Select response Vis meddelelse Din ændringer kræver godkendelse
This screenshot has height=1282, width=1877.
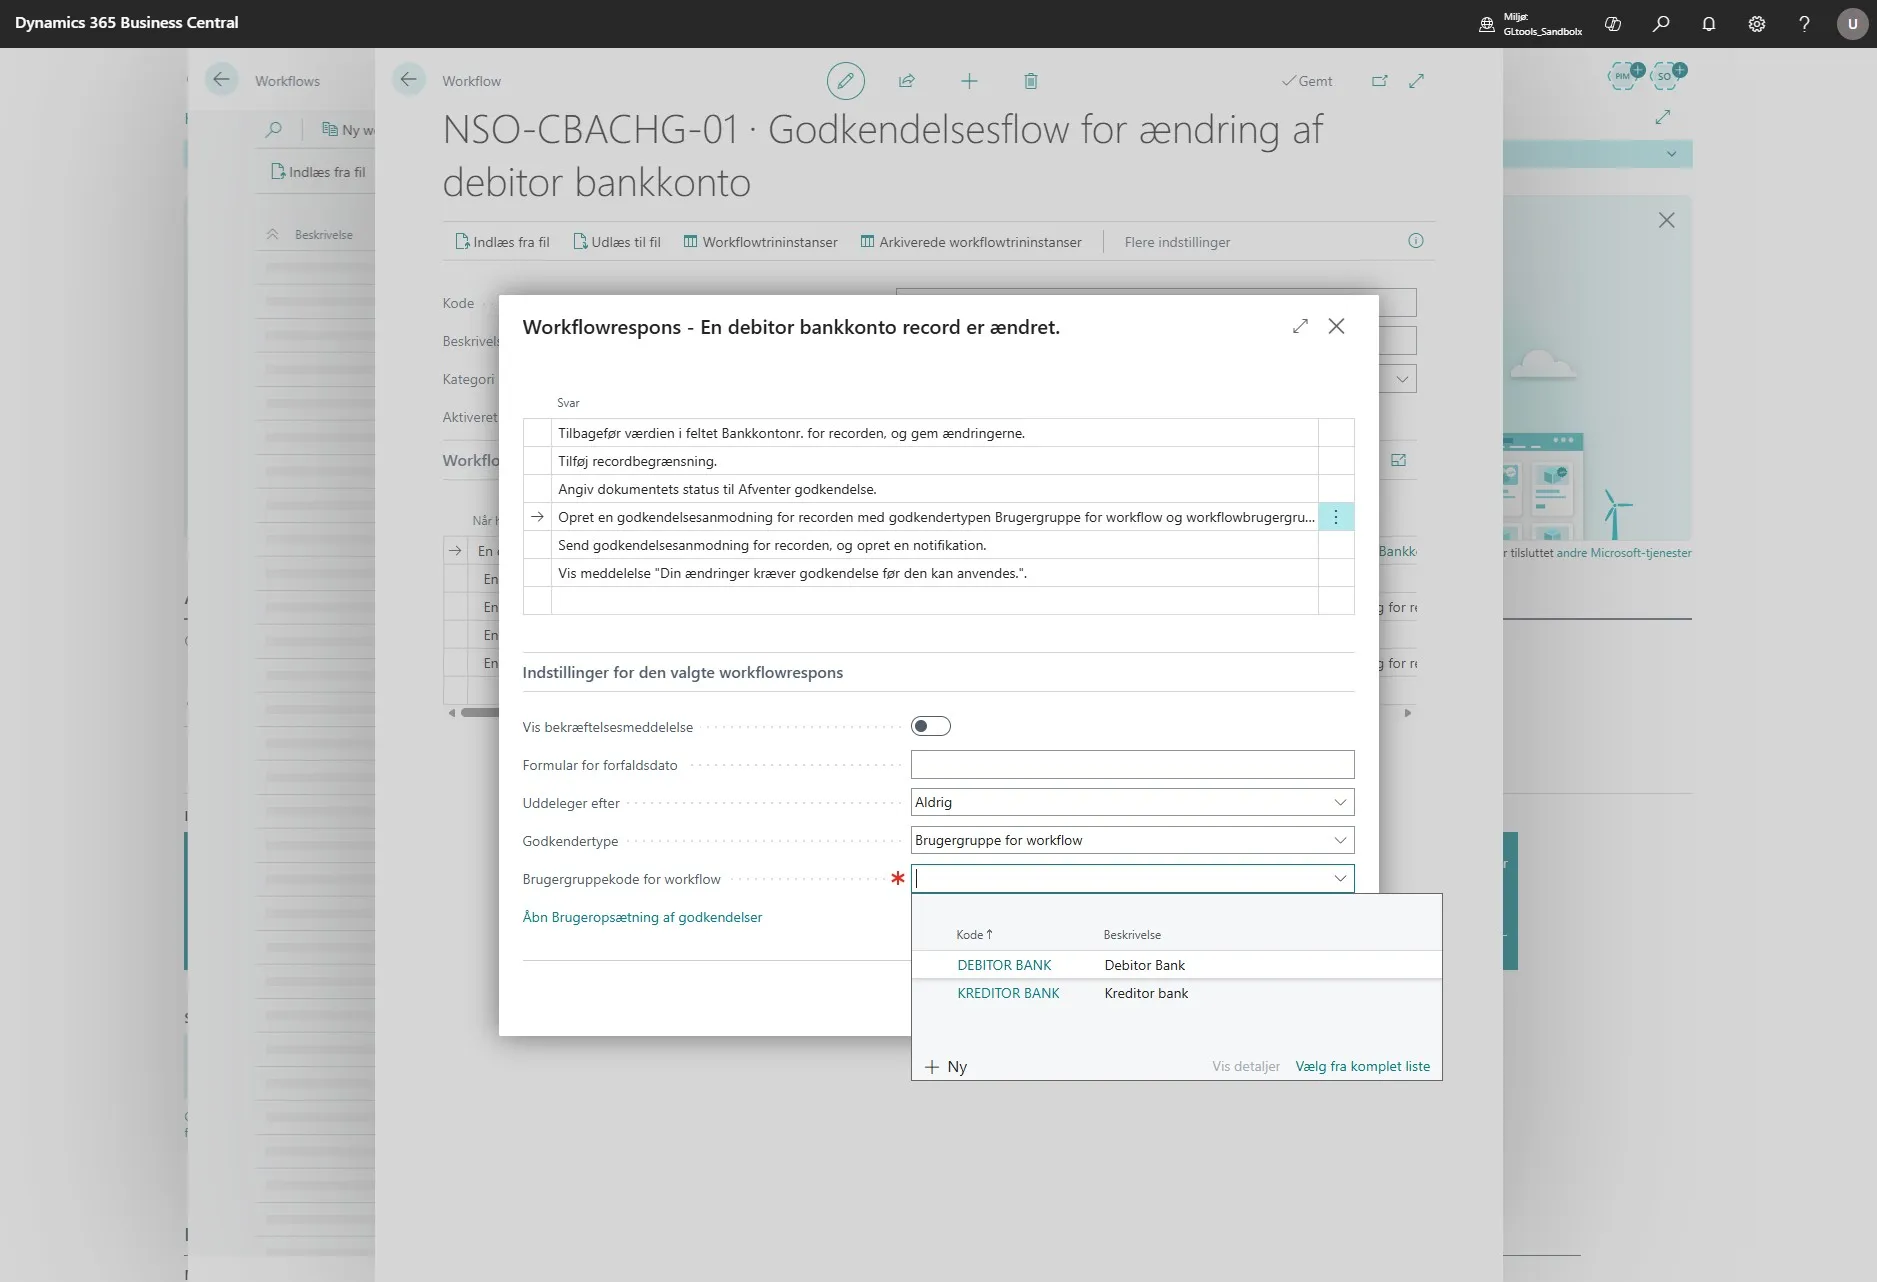935,573
